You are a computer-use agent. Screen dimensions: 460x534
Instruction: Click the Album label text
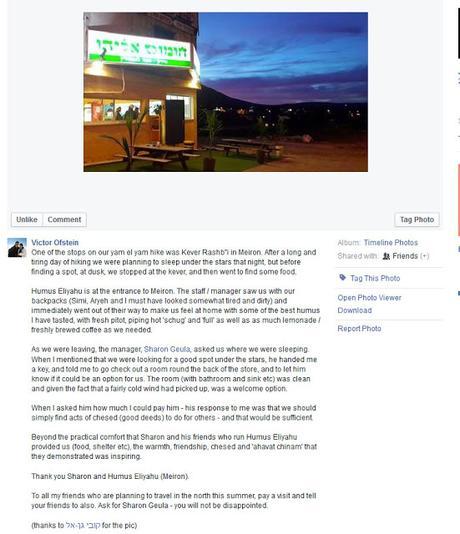click(x=349, y=242)
